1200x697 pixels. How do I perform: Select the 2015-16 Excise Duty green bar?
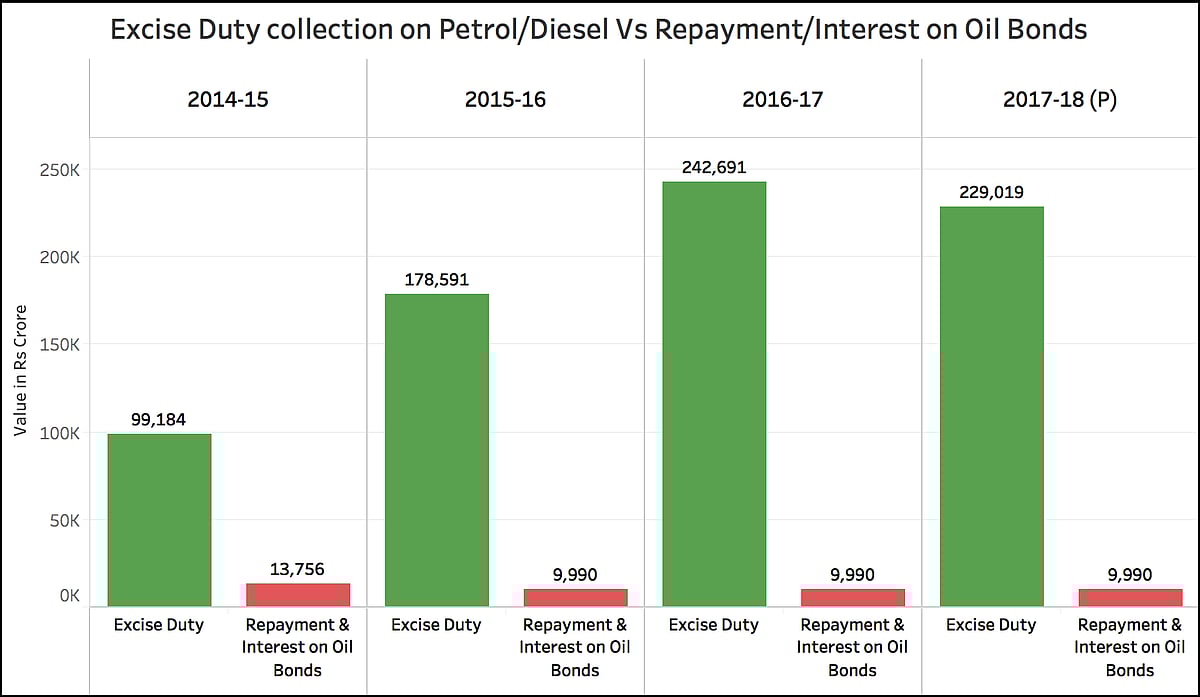coord(436,450)
